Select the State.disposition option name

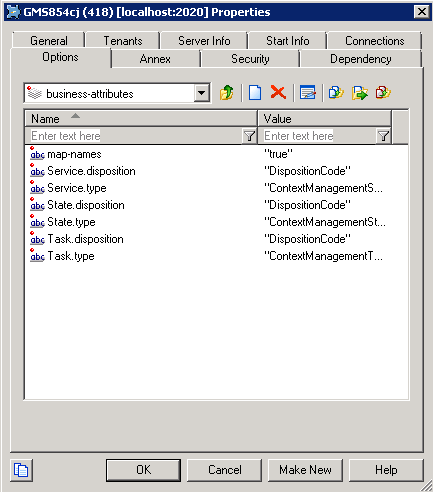coord(86,205)
